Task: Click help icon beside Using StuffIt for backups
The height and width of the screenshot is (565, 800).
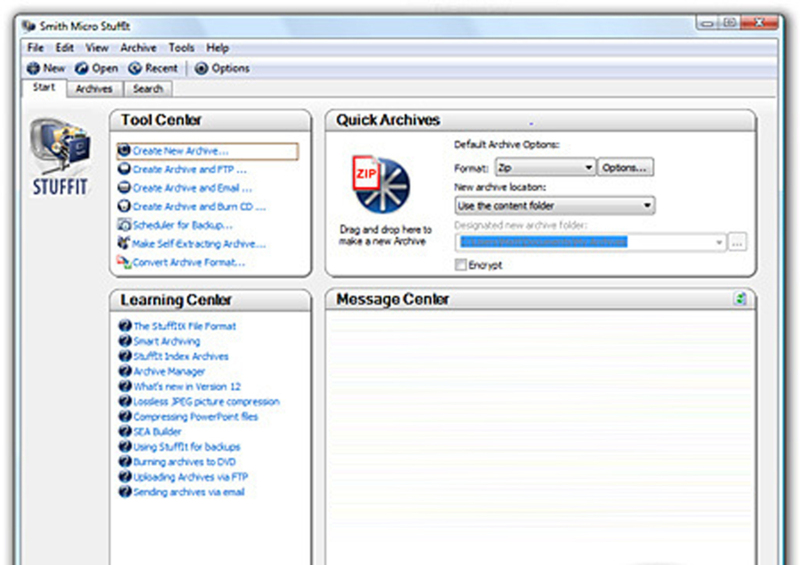Action: tap(125, 446)
